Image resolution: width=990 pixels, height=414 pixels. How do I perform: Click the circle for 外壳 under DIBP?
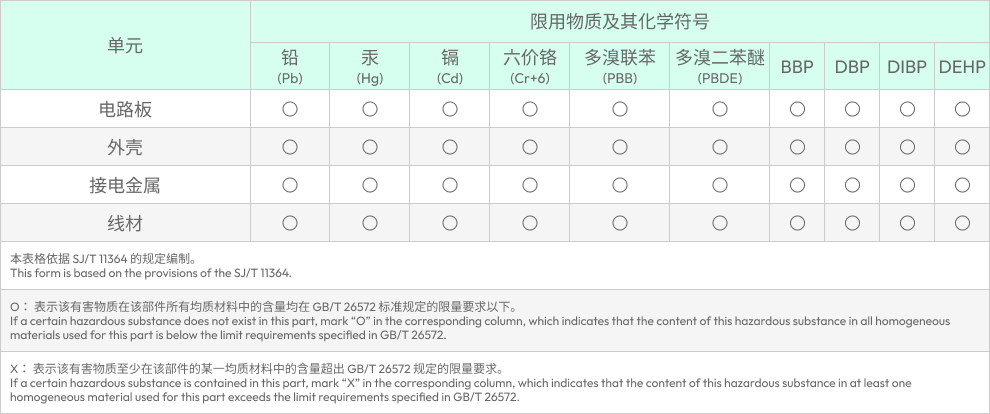tap(907, 147)
